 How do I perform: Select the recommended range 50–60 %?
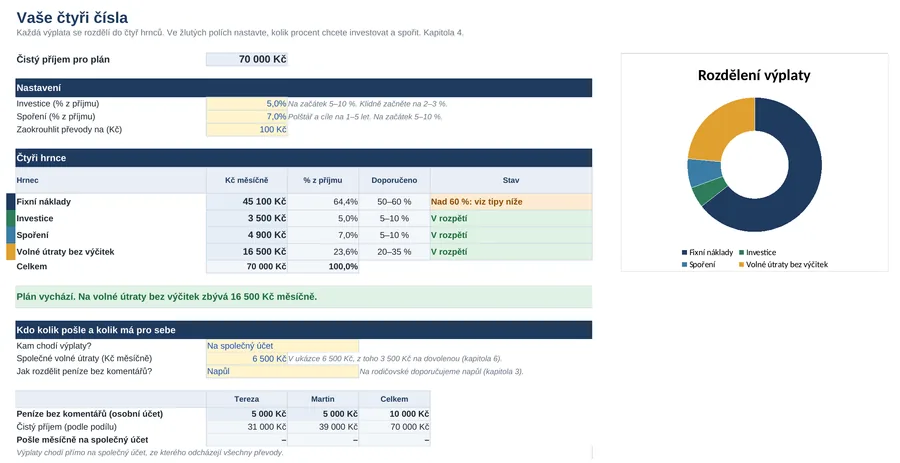394,202
